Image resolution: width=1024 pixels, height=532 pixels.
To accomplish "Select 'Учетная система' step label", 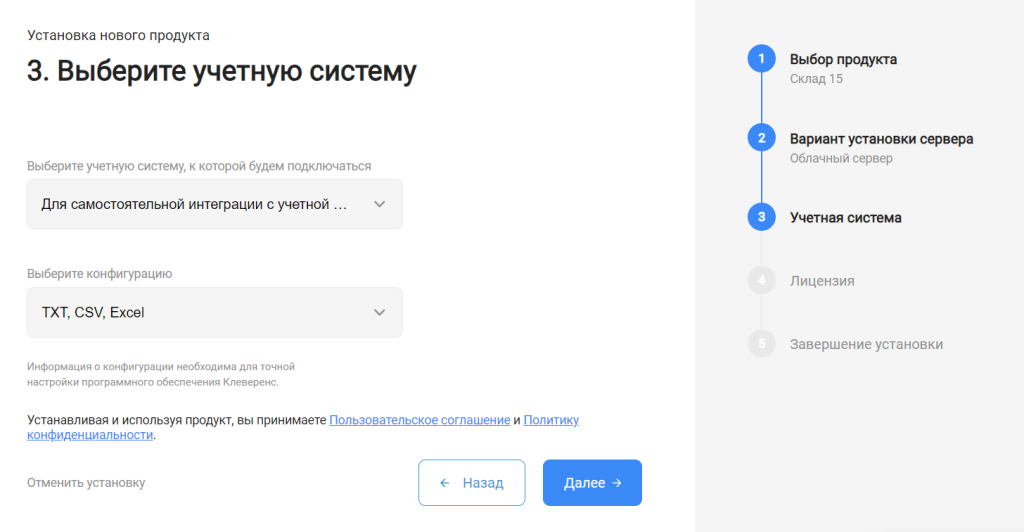I will (846, 218).
